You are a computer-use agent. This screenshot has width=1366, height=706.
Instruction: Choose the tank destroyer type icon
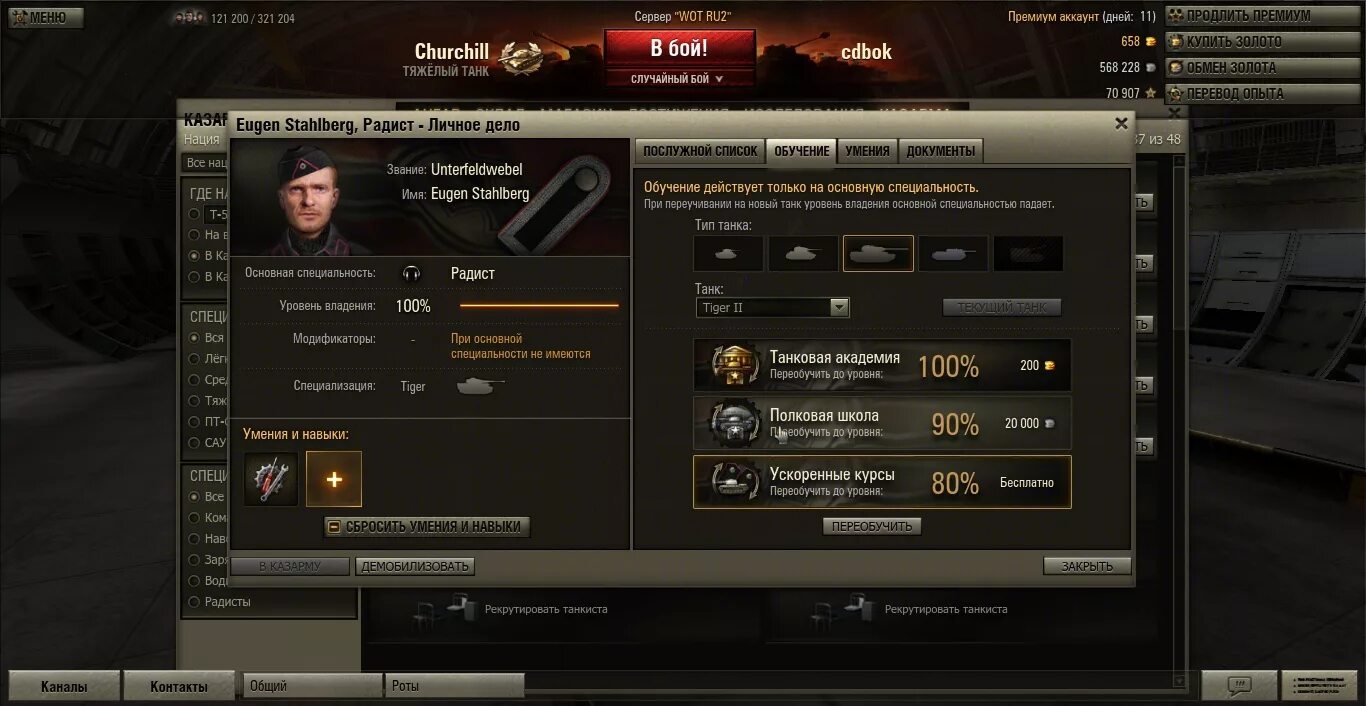[x=953, y=254]
